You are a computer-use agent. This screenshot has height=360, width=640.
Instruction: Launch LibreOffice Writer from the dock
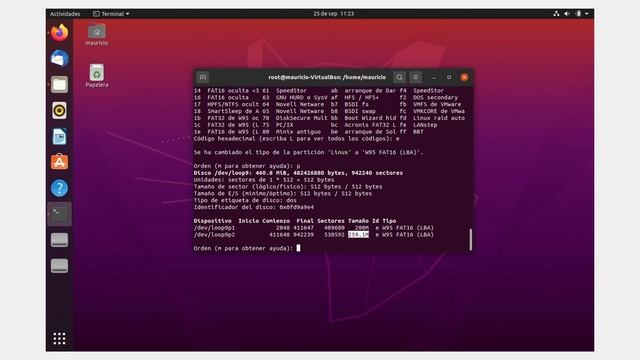click(x=60, y=136)
